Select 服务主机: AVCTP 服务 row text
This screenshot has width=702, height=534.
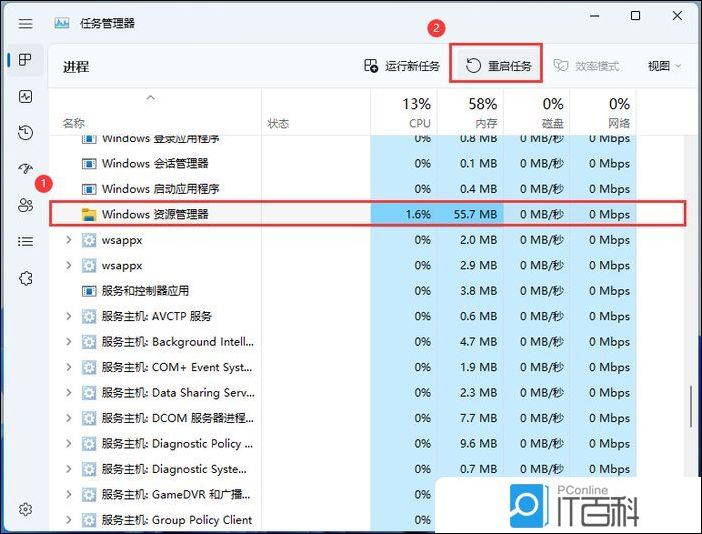156,316
